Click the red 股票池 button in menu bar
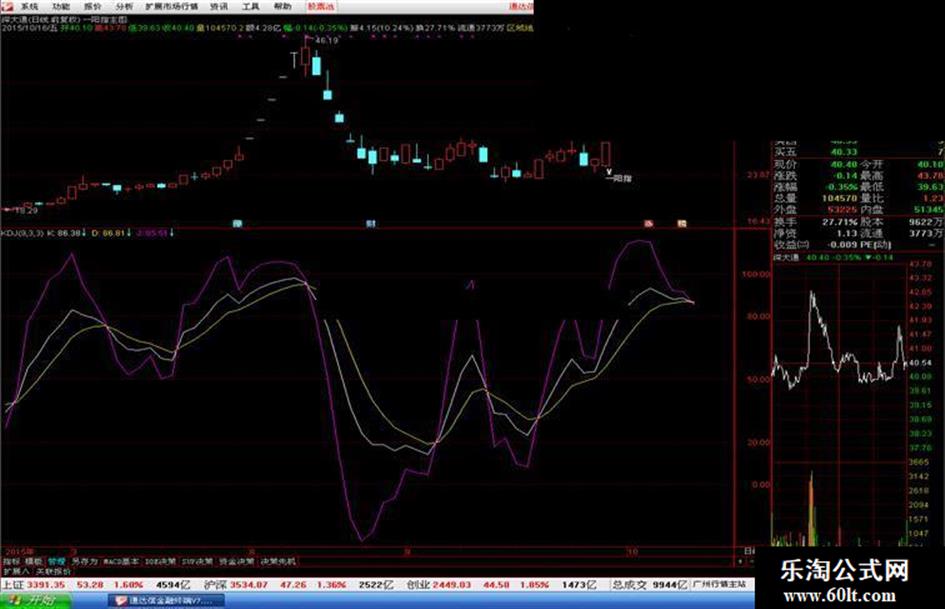The width and height of the screenshot is (945, 609). [321, 7]
